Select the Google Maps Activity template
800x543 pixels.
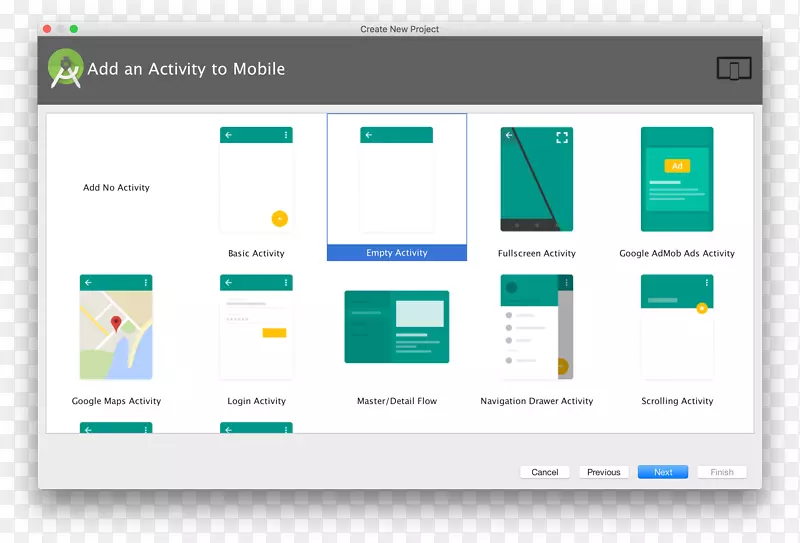116,328
